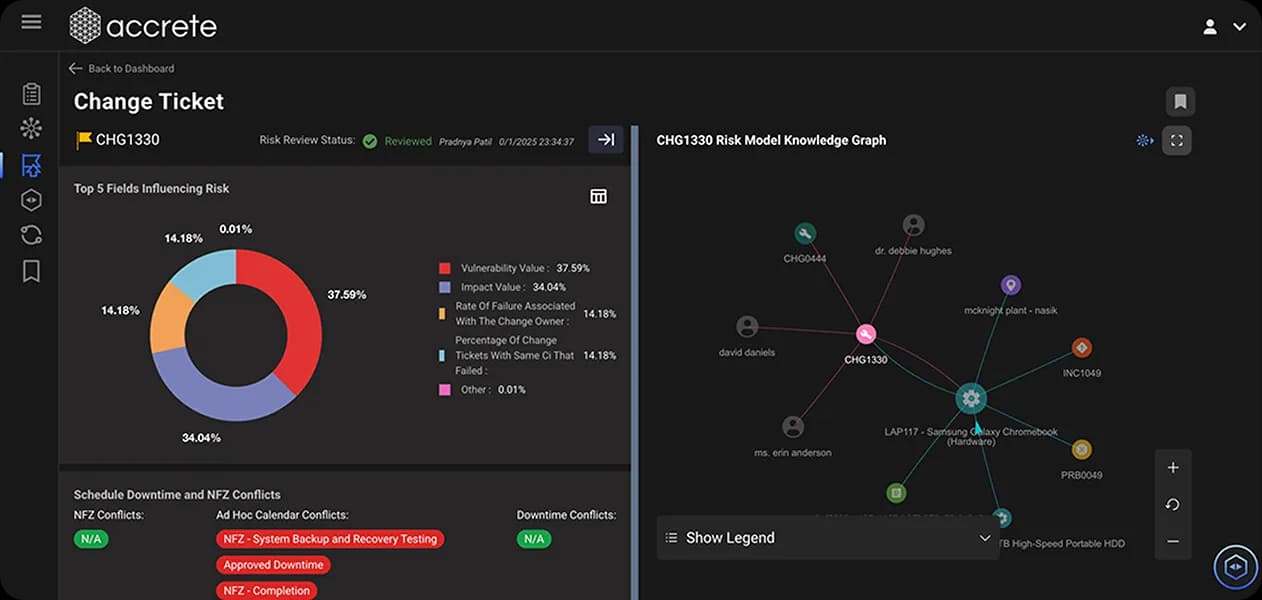Click the CHG1330 ticket number text
Screen dimensions: 1262x600
click(127, 140)
